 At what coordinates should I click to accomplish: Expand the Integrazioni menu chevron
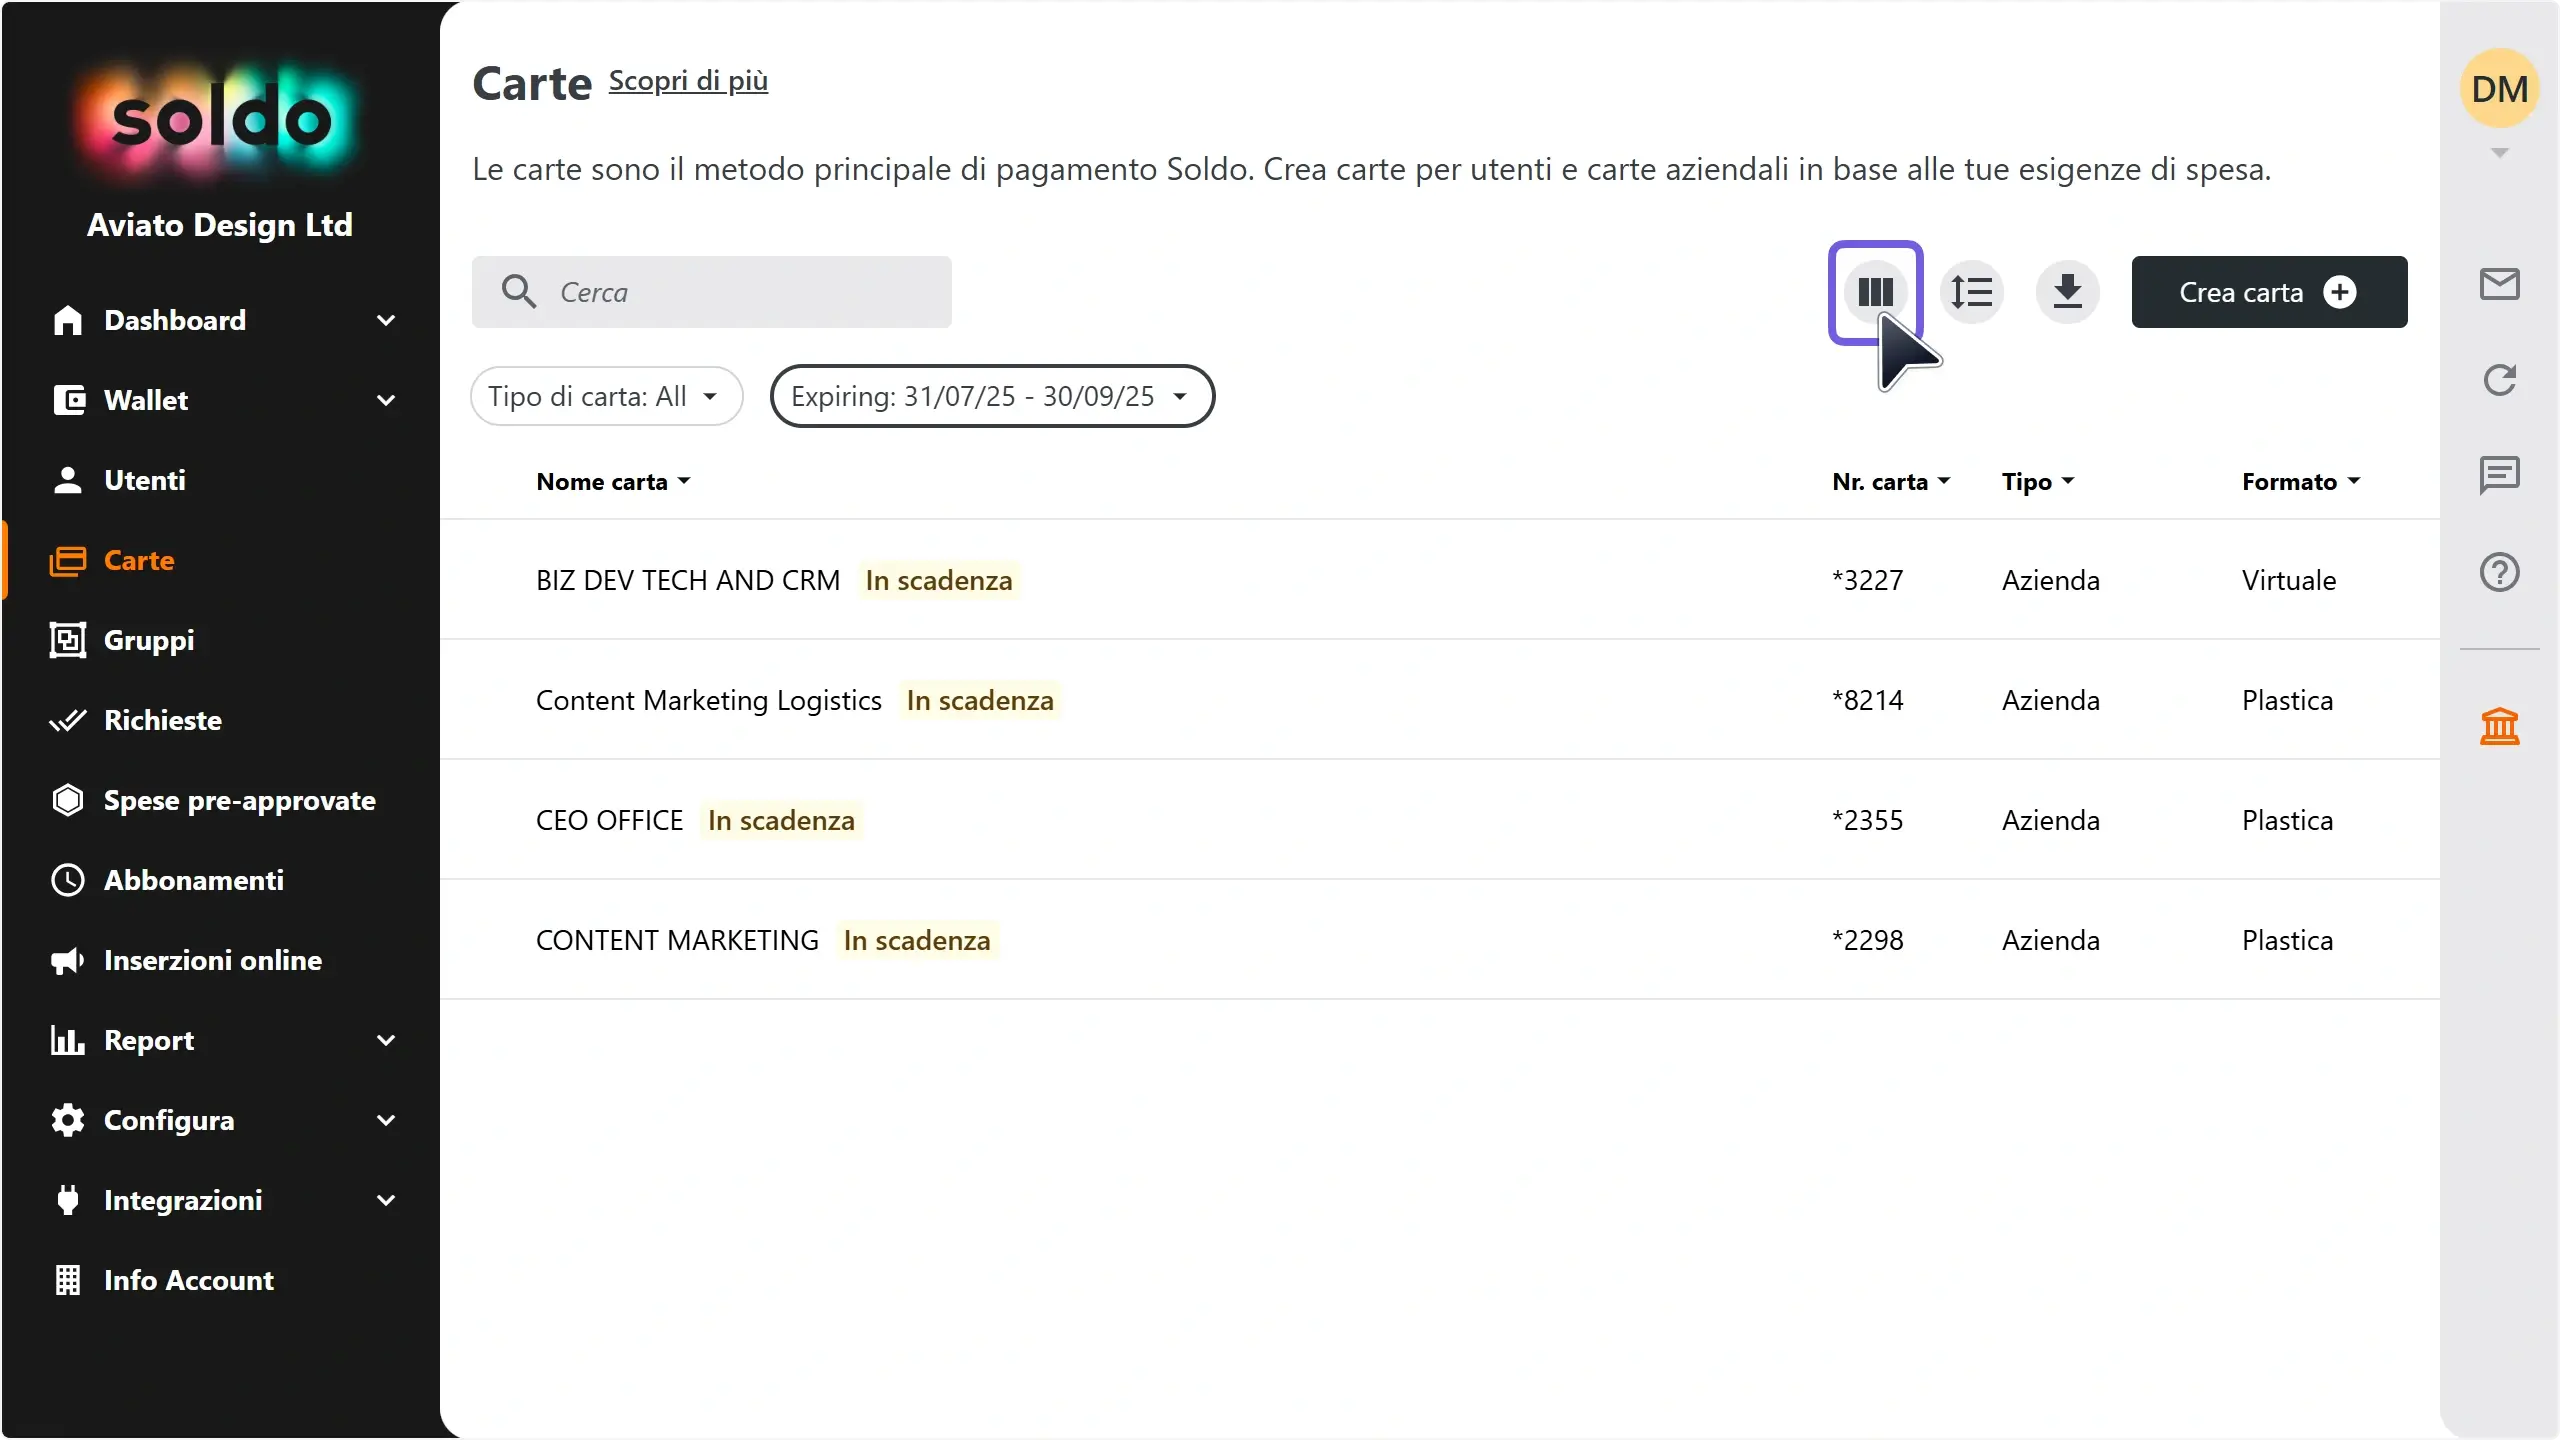pos(386,1200)
